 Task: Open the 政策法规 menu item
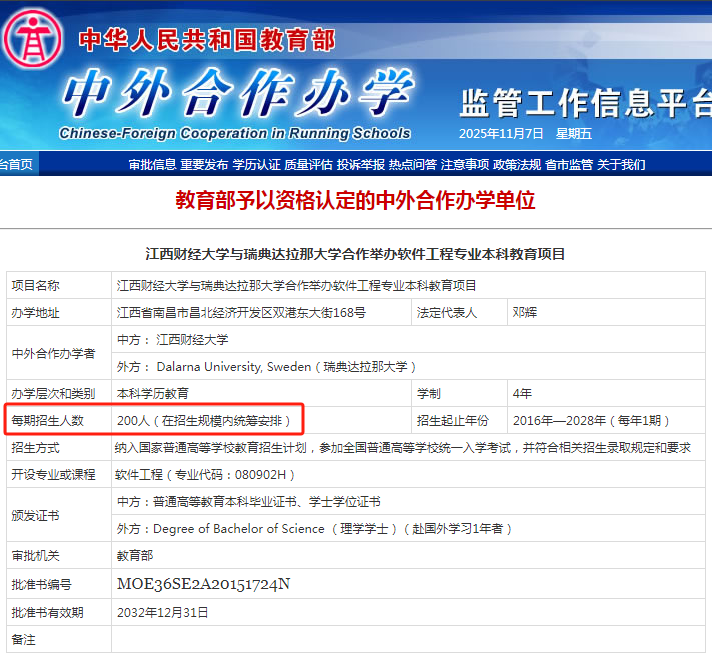click(x=517, y=164)
